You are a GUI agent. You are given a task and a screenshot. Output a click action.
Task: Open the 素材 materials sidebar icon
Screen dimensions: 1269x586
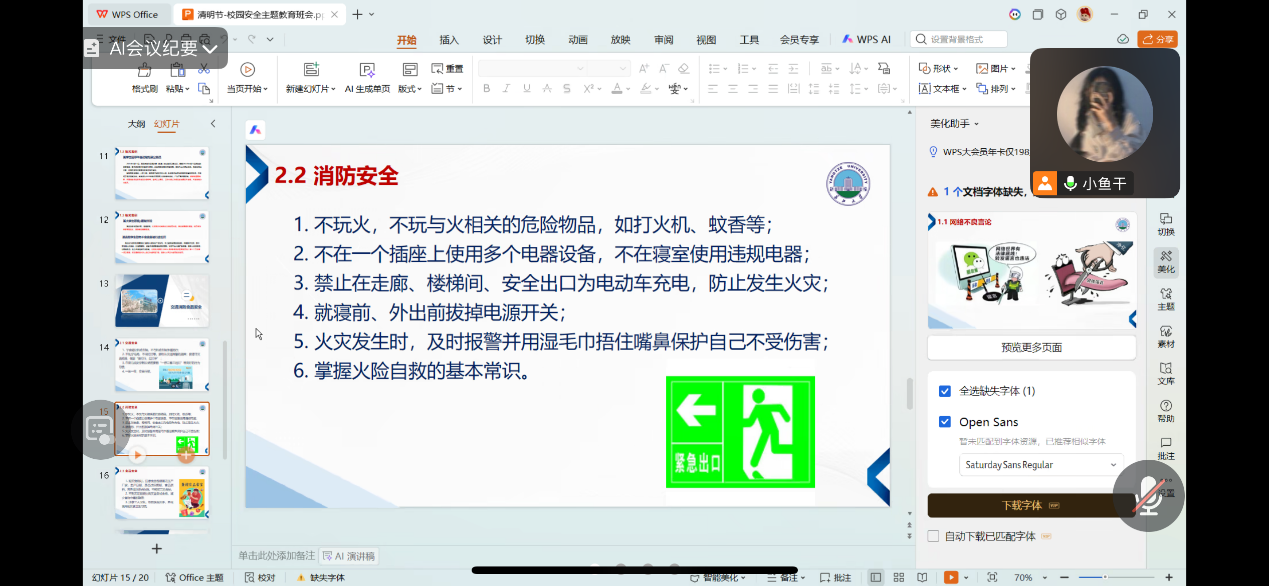[x=1165, y=336]
